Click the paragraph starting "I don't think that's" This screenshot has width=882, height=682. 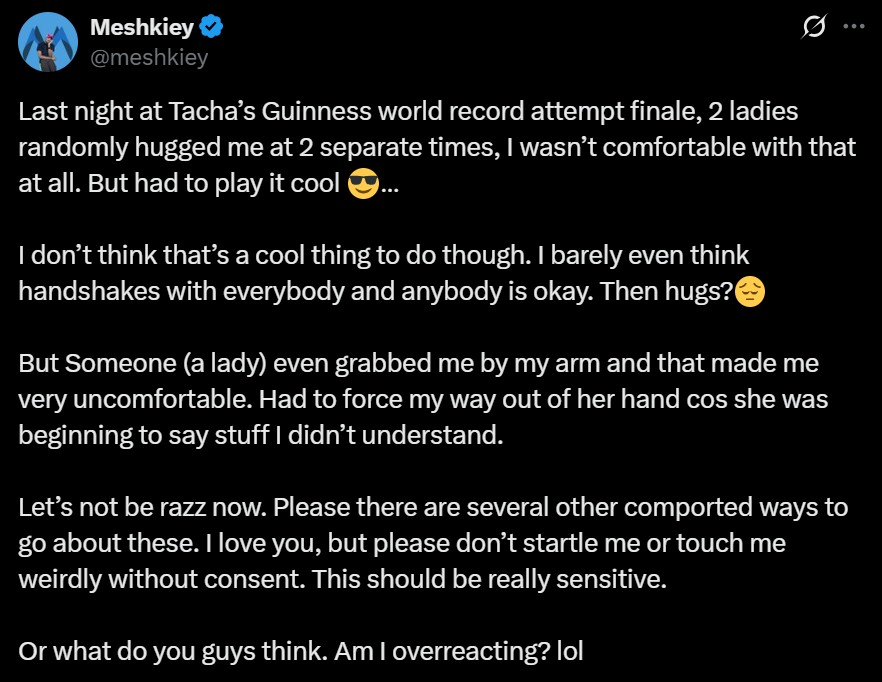pos(390,274)
